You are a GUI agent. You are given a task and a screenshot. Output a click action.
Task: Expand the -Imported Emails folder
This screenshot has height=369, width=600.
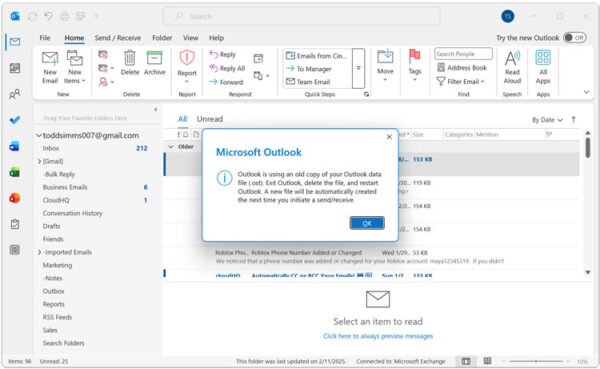39,252
